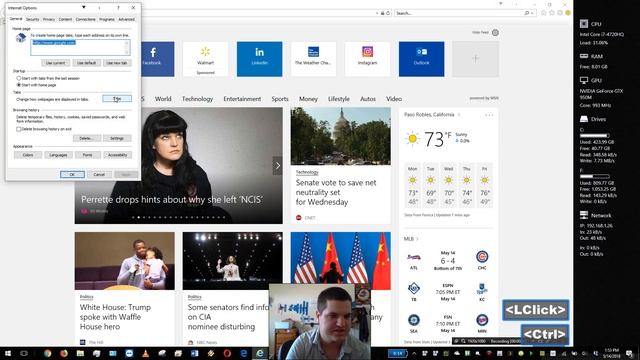640x360 pixels.
Task: Open the Colors appearance button
Action: tap(28, 155)
